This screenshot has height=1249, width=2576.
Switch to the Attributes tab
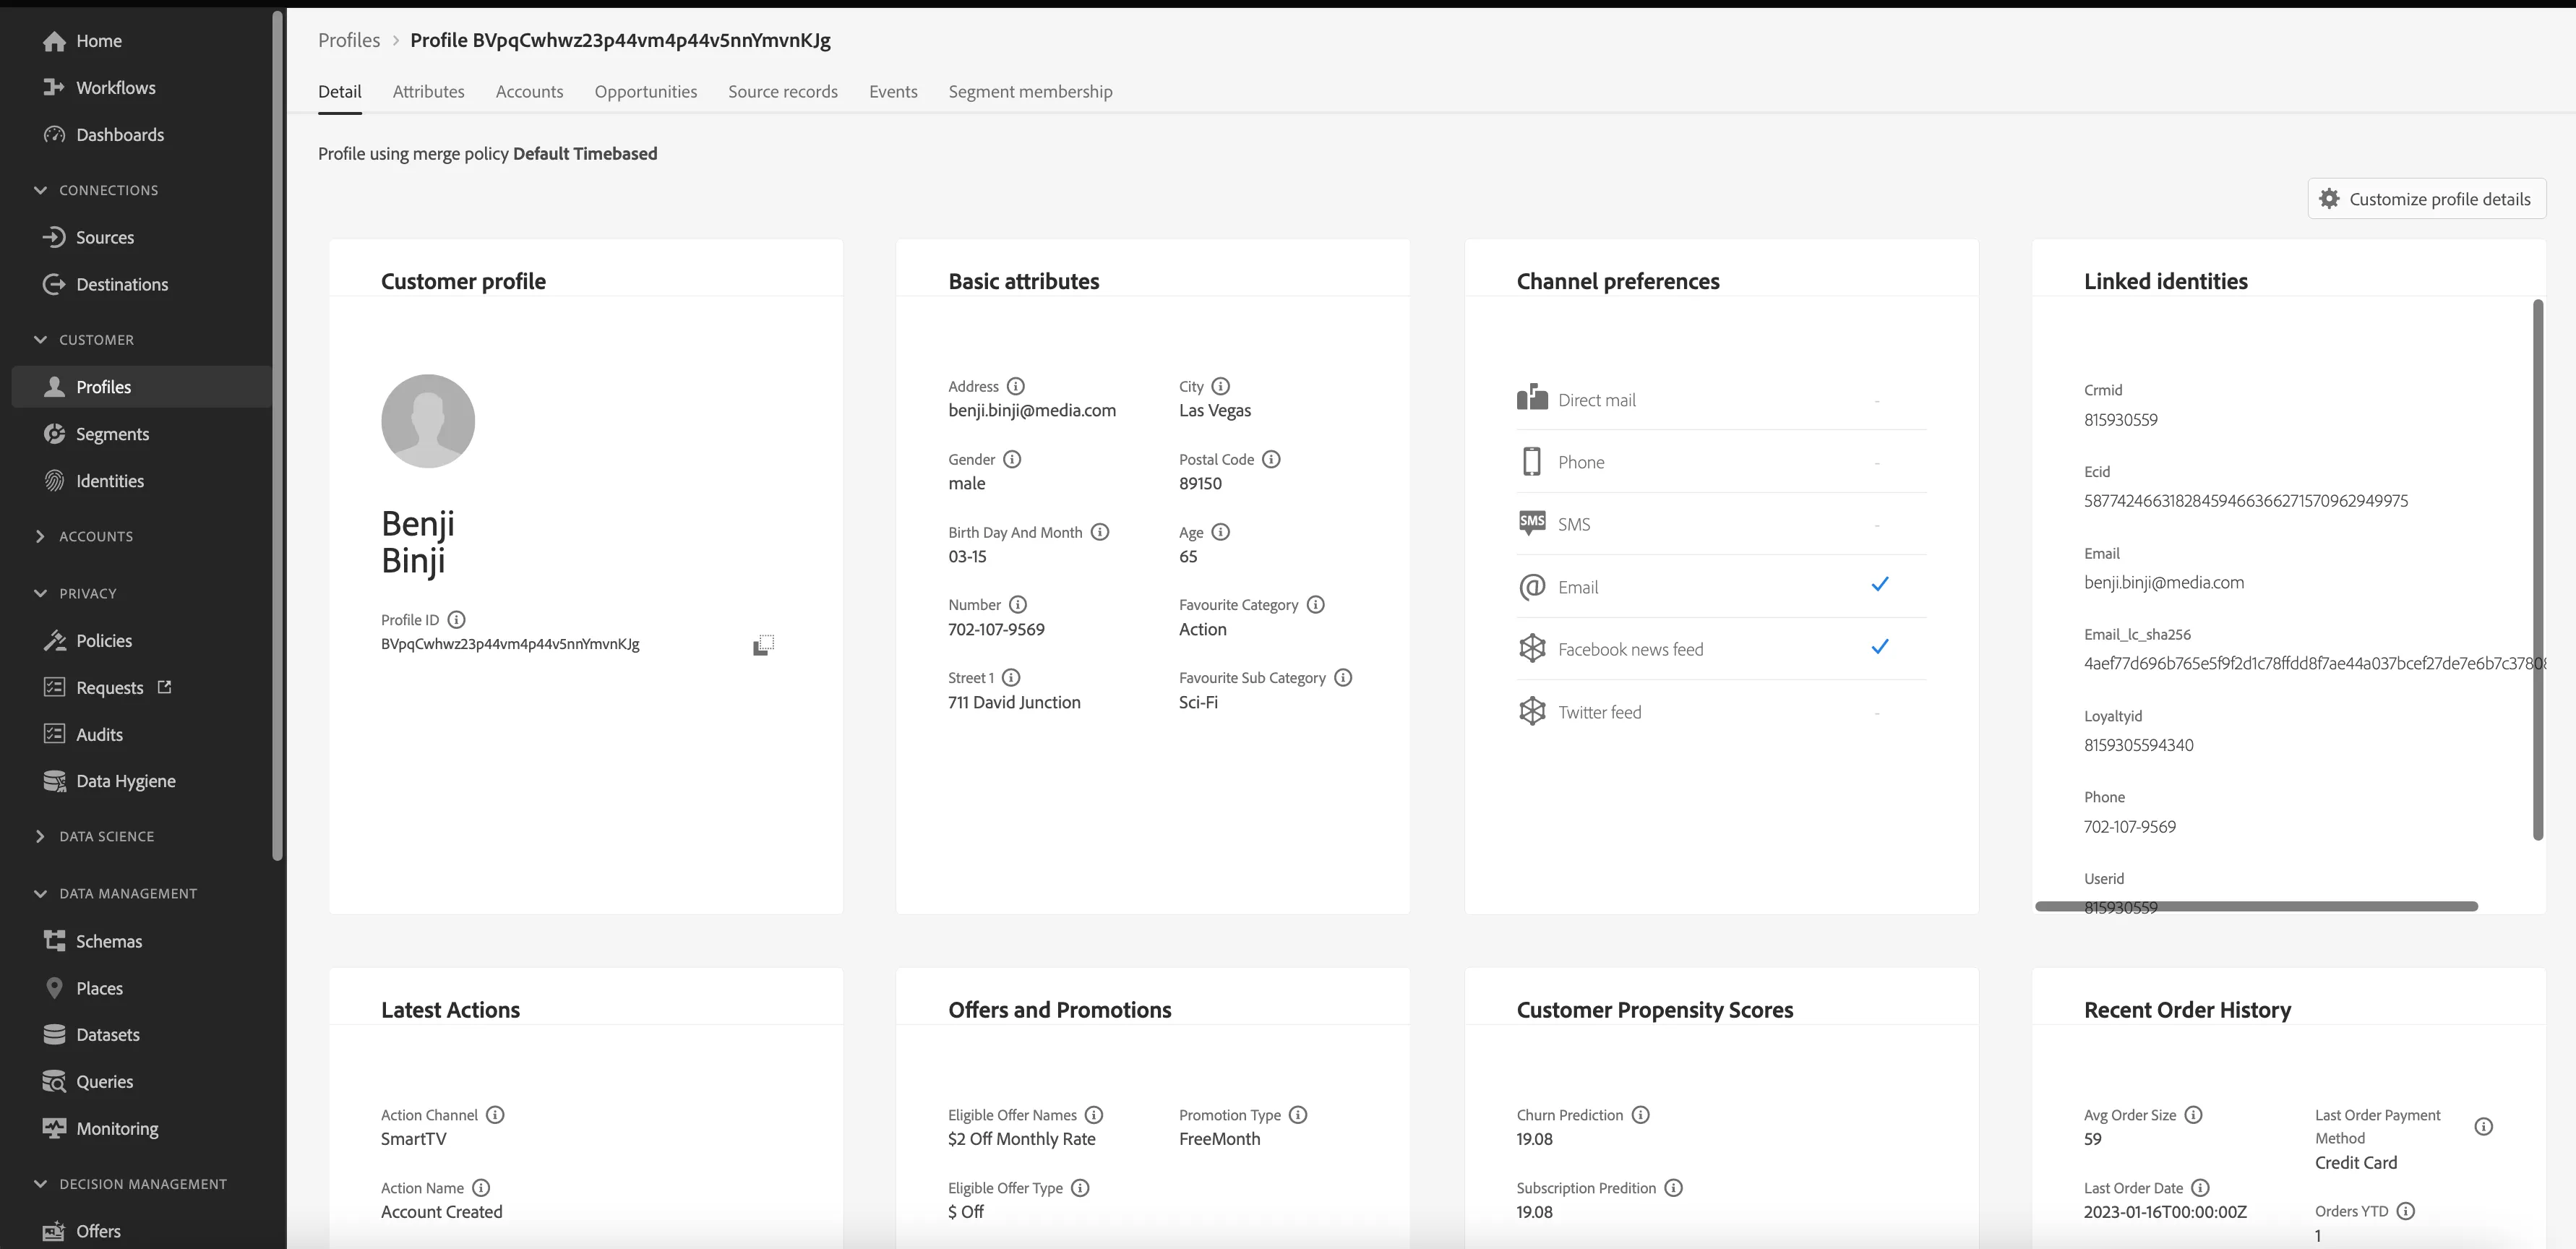[x=428, y=91]
